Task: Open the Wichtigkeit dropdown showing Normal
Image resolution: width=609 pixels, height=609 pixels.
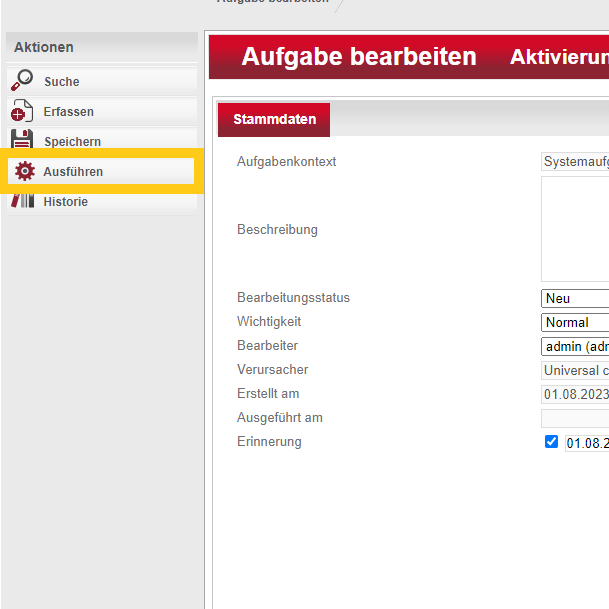Action: click(575, 322)
